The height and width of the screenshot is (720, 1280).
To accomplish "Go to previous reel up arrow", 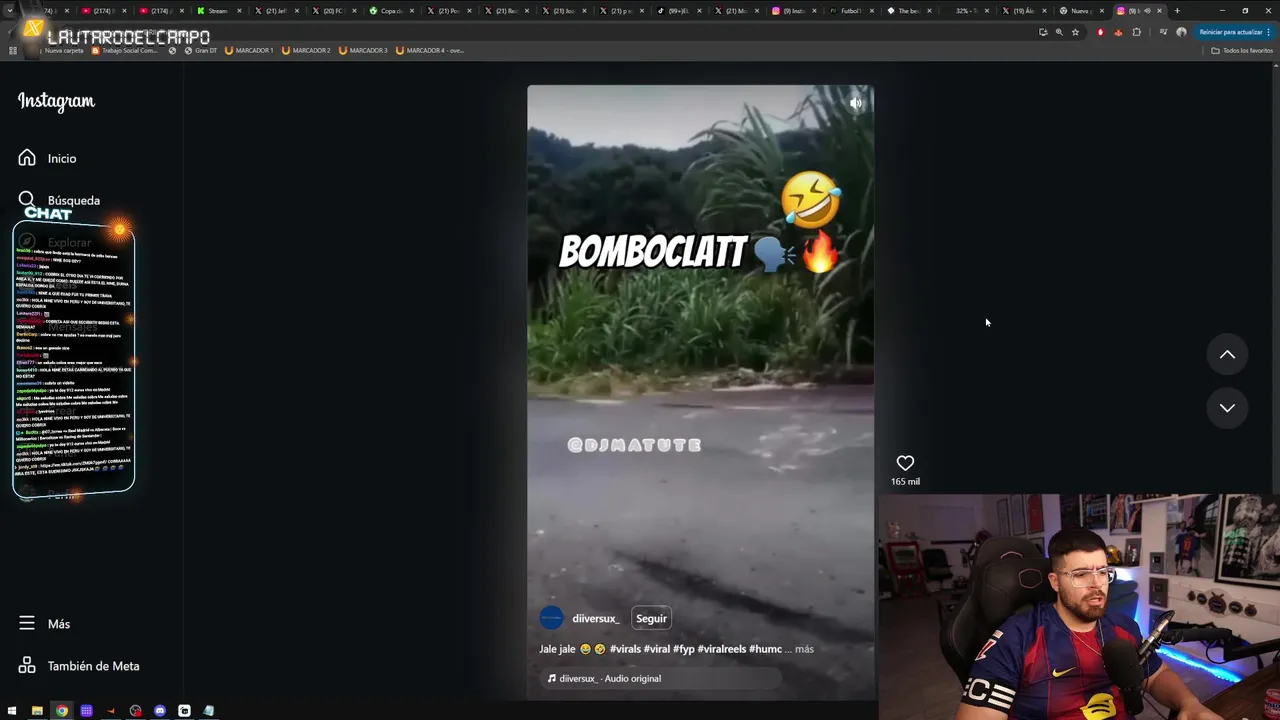I will 1227,355.
